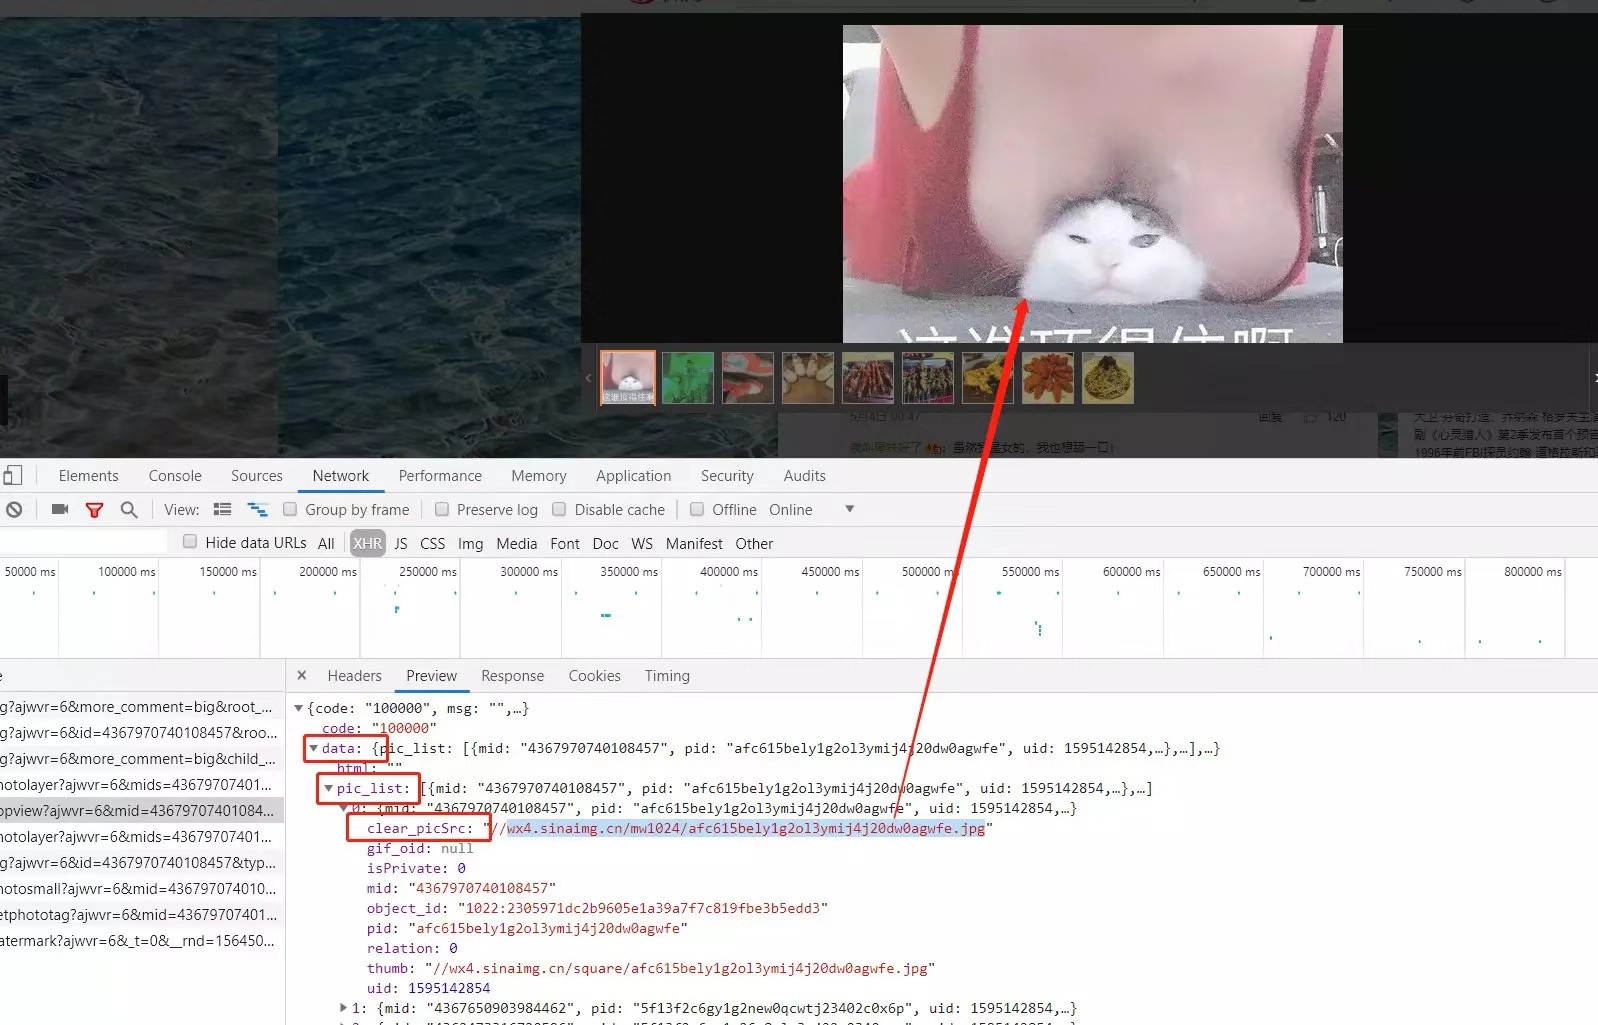Collapse the data object node
The width and height of the screenshot is (1598, 1025).
[313, 748]
